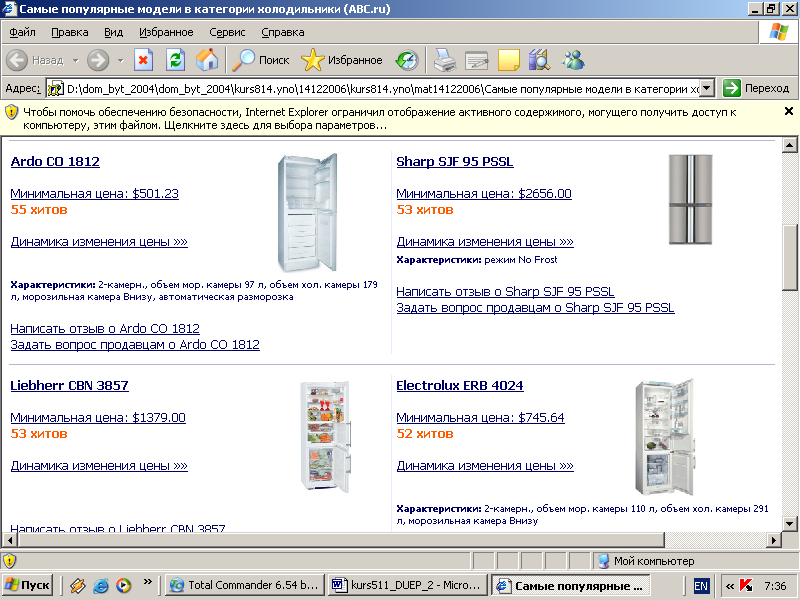Switch to kurs511_DUEP_2 Word taskbar button
800x600 pixels.
point(407,585)
